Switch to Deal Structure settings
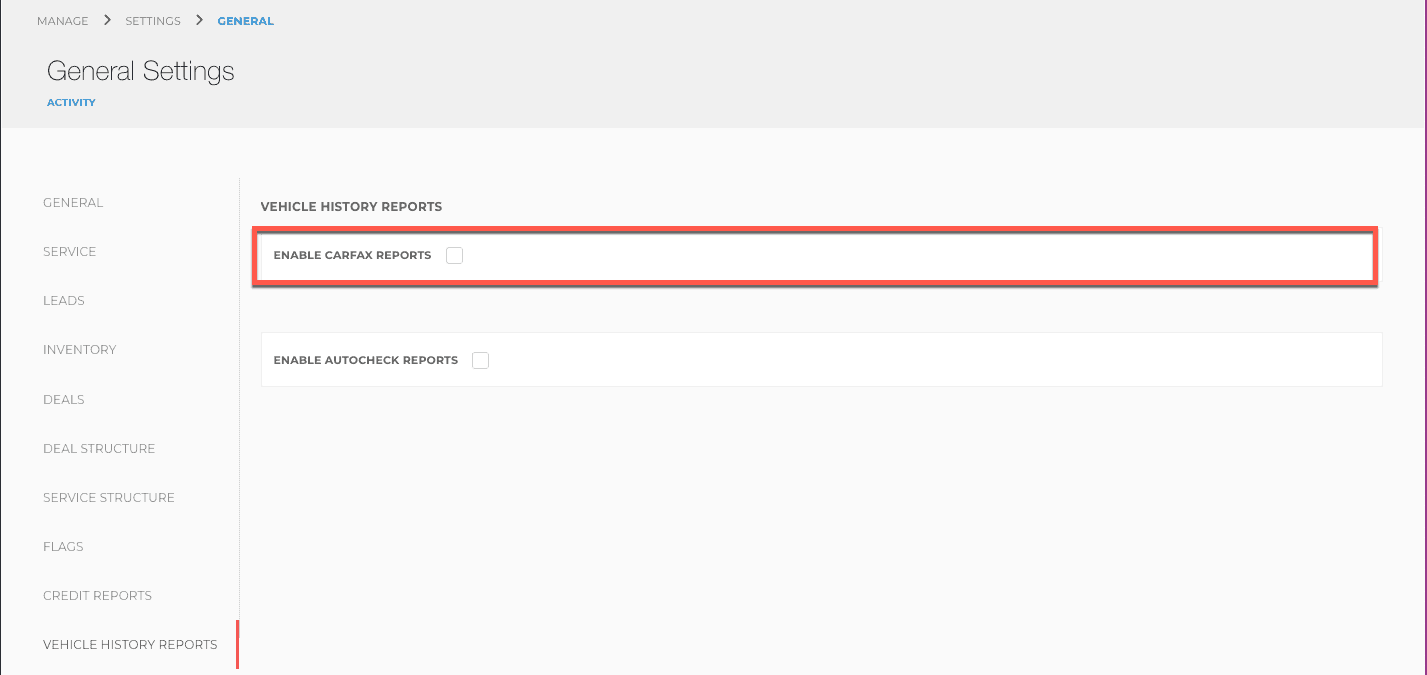Screen dimensions: 1427x675 pyautogui.click(x=99, y=449)
